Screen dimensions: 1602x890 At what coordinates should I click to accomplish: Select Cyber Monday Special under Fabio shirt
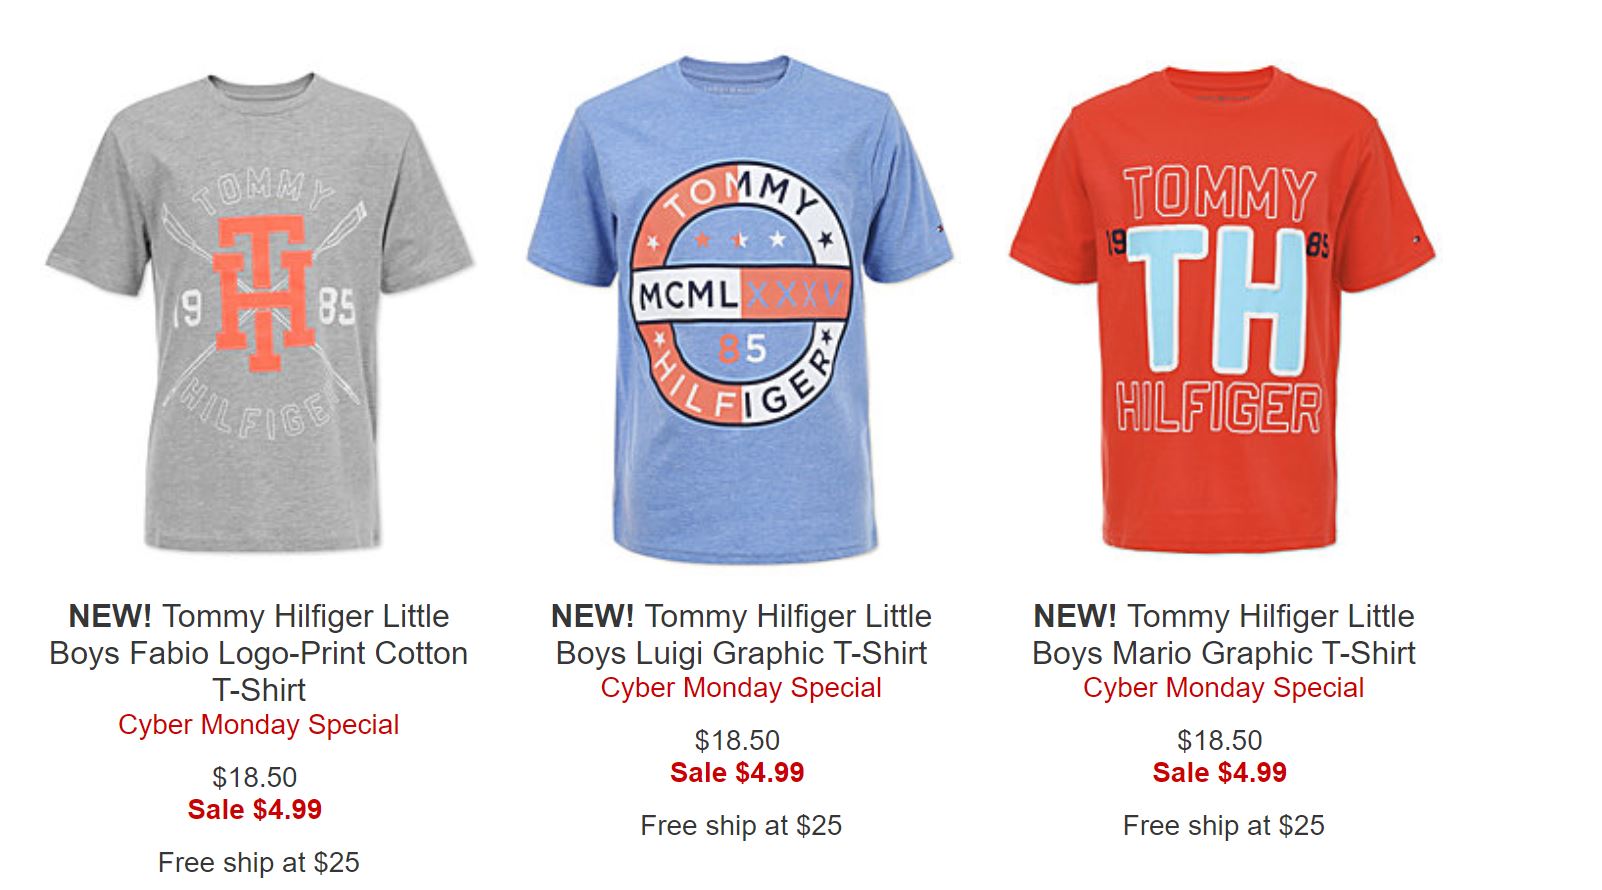[x=258, y=725]
